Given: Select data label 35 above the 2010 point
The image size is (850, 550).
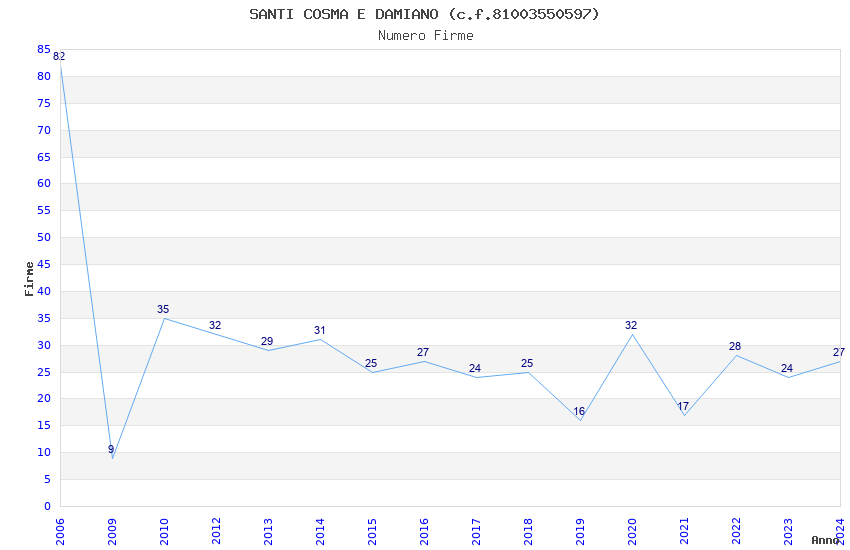Looking at the screenshot, I should (163, 309).
